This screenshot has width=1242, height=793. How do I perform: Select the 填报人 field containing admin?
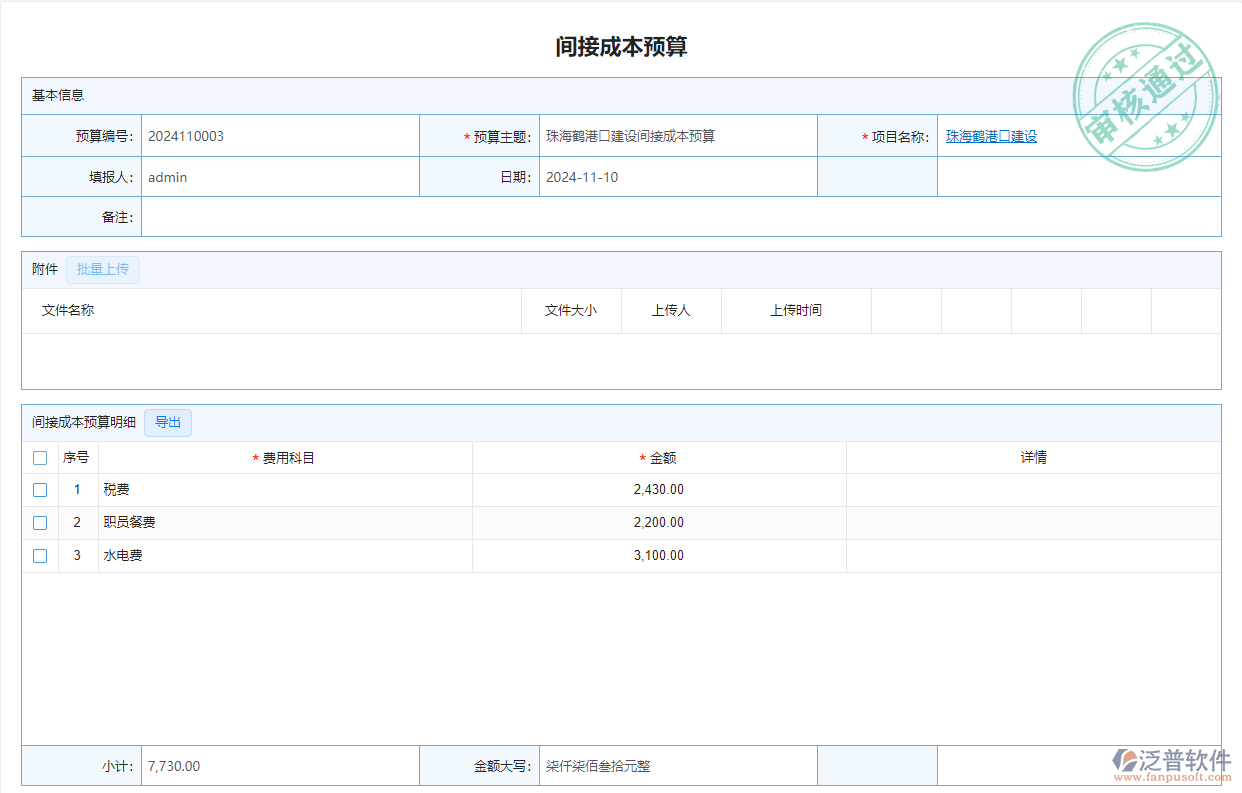[280, 177]
